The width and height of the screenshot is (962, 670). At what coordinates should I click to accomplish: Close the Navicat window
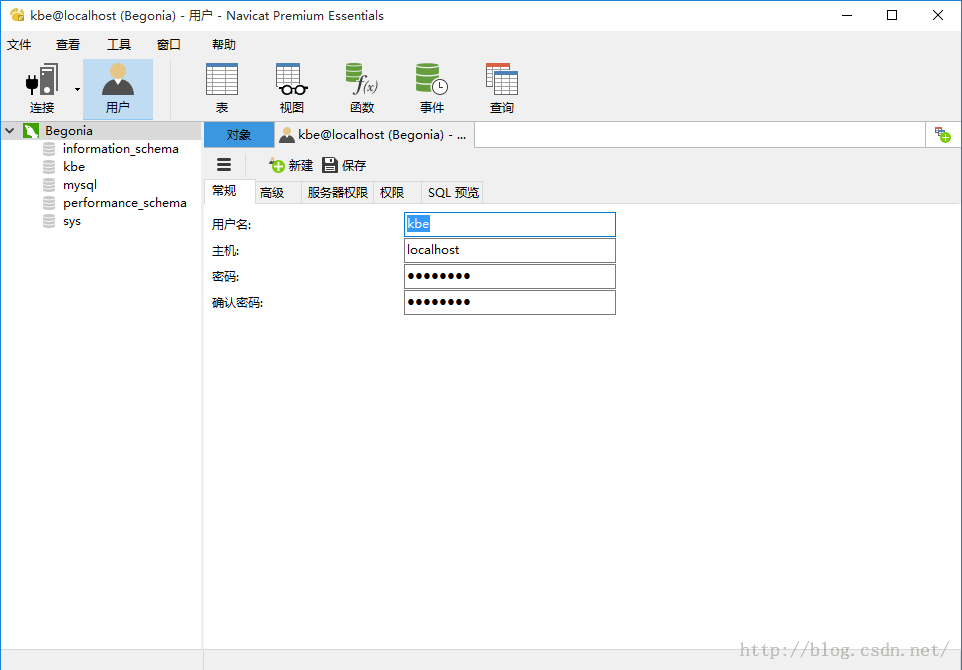point(937,15)
